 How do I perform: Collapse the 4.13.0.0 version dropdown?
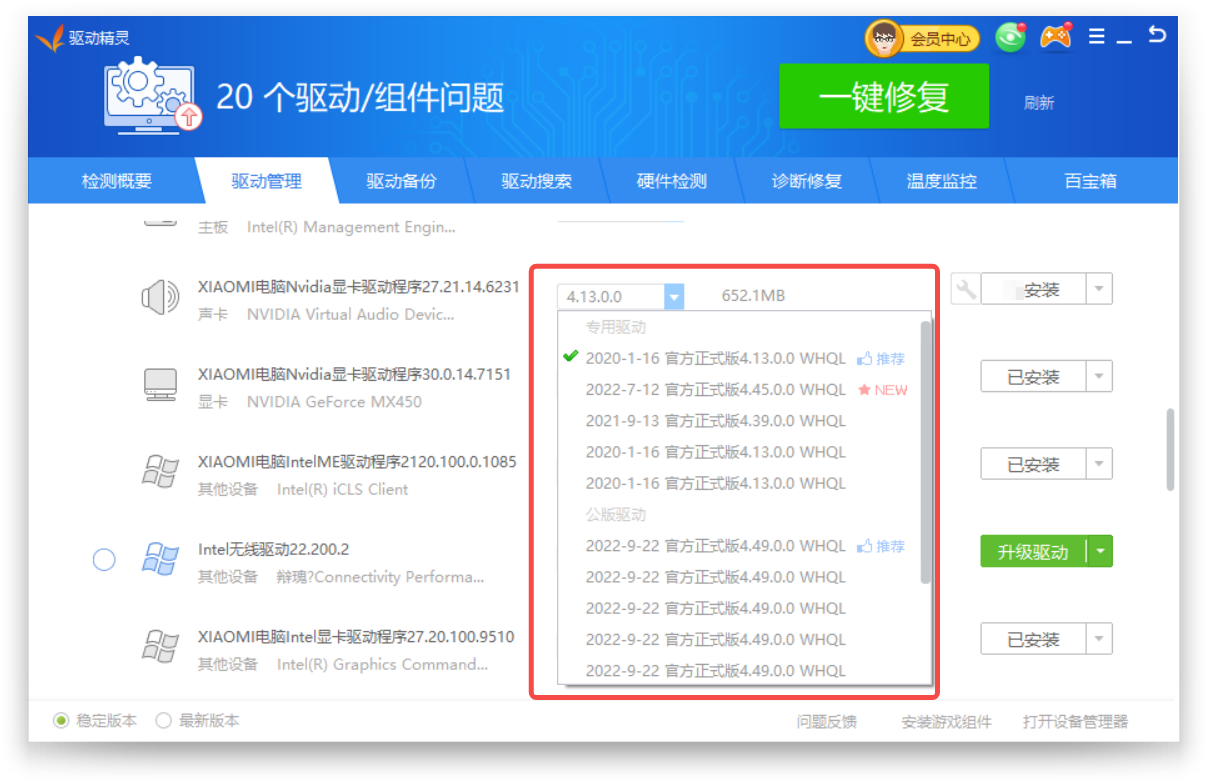[675, 297]
